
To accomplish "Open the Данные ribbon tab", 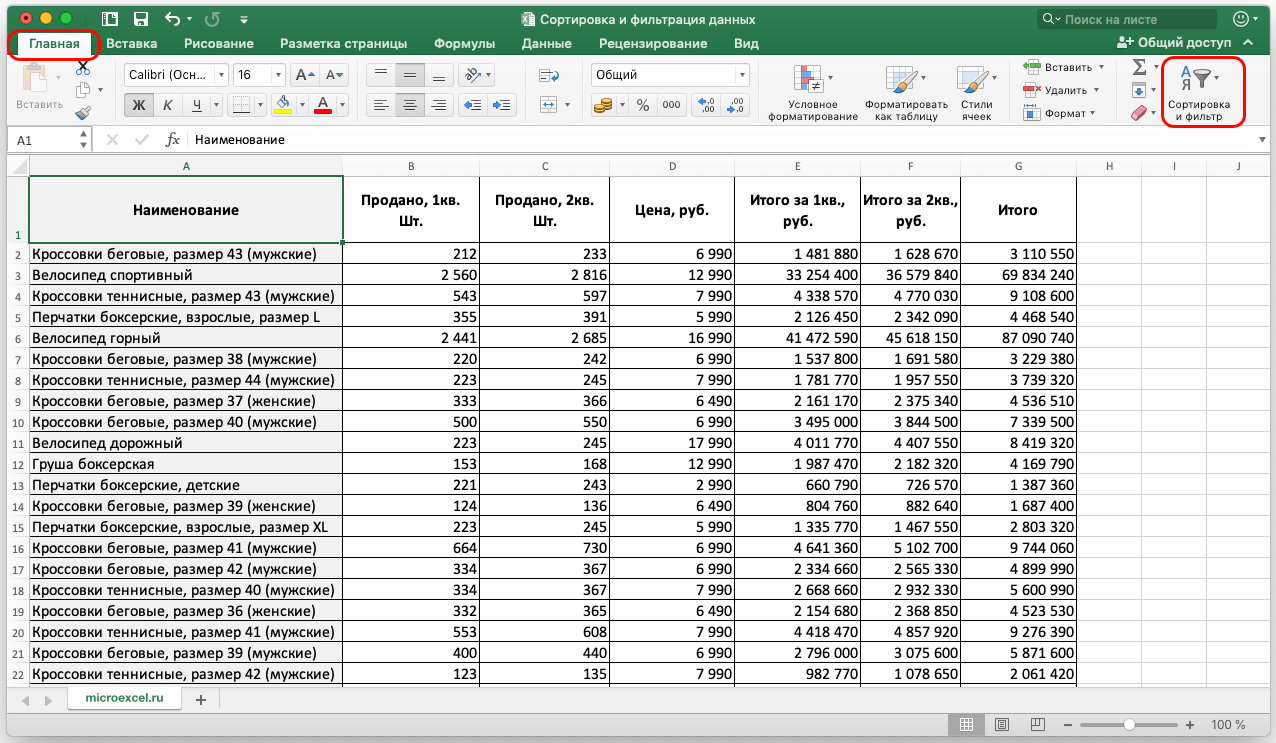I will [x=546, y=43].
